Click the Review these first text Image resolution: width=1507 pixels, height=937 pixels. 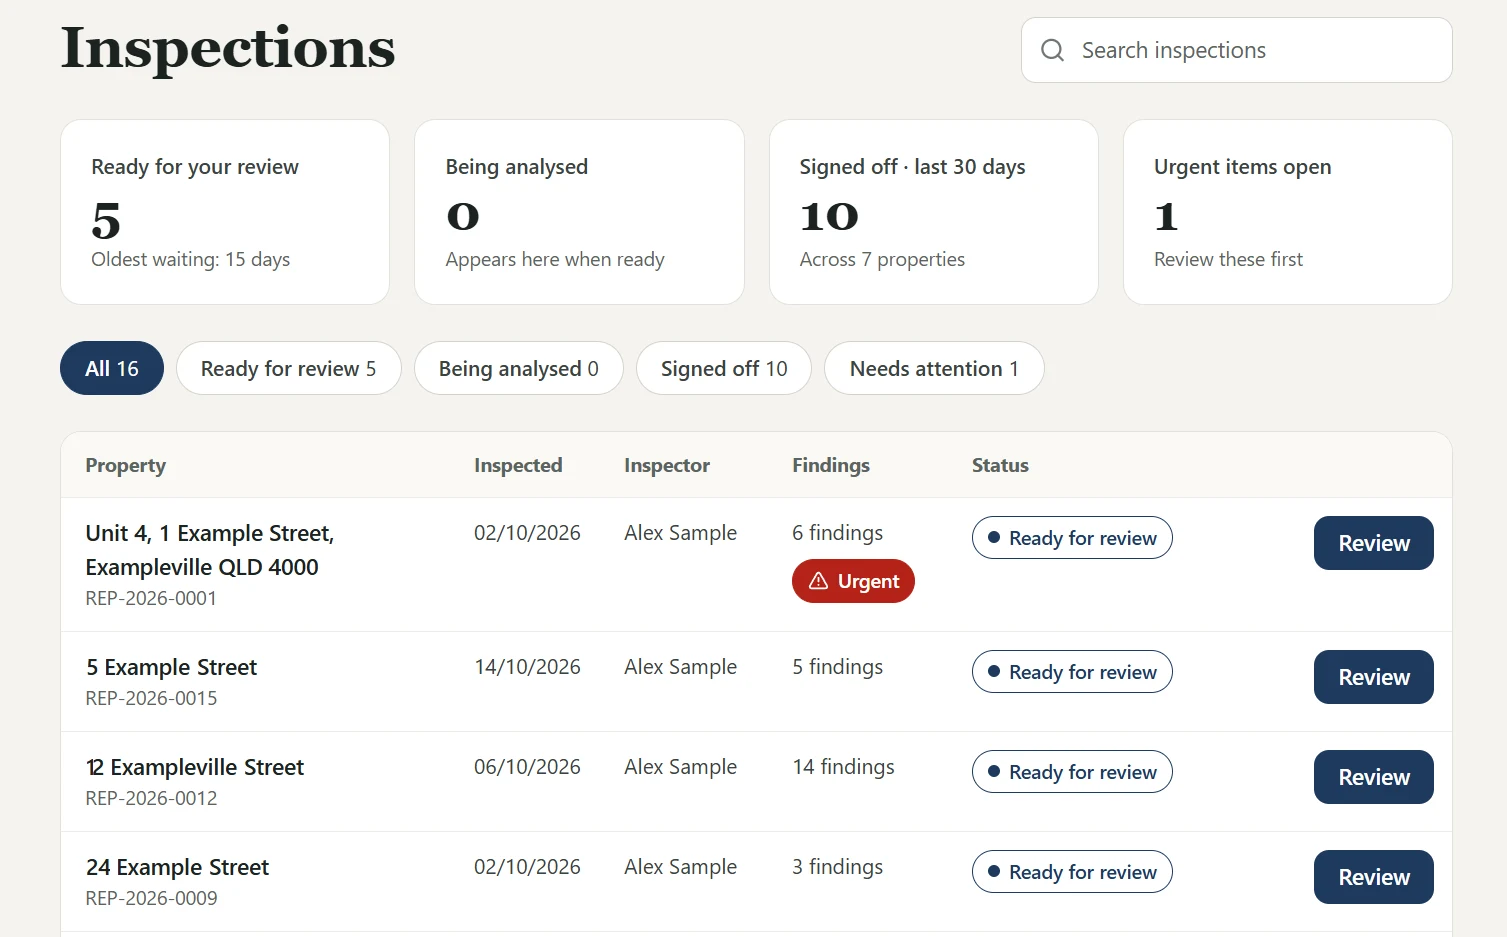[1228, 259]
